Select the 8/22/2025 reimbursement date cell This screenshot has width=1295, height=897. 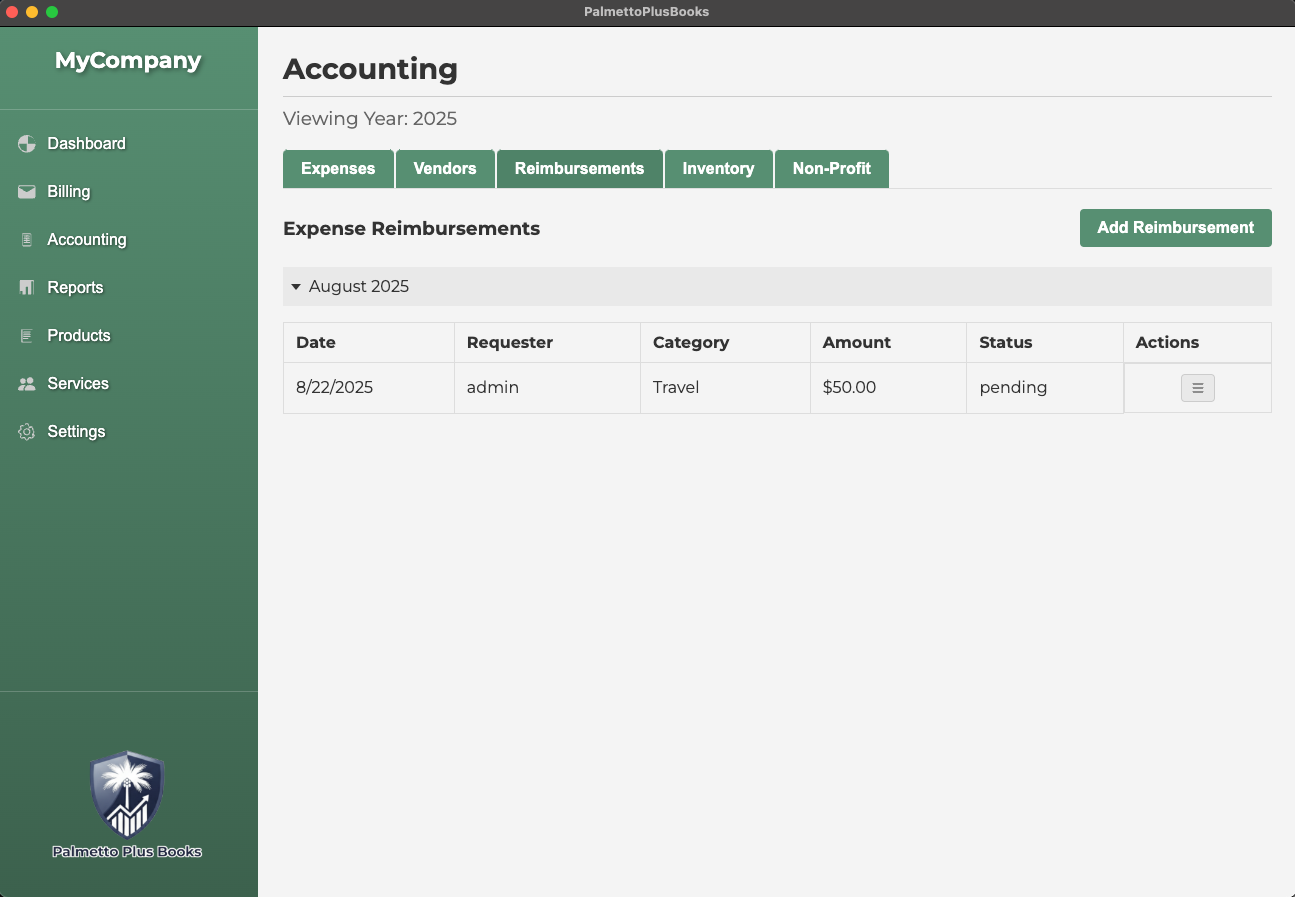(x=334, y=388)
